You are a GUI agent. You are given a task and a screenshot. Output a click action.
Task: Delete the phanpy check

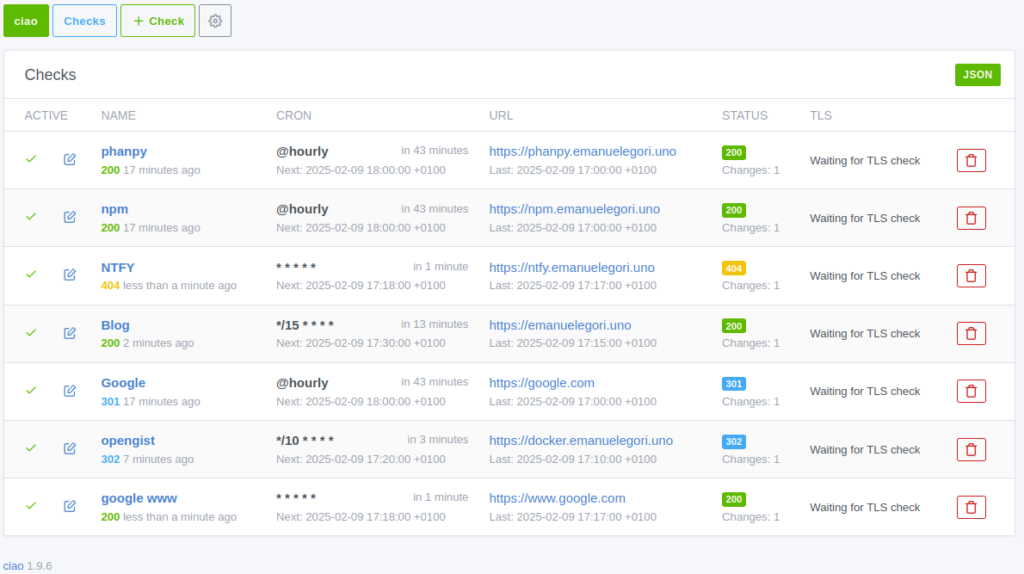(x=971, y=161)
